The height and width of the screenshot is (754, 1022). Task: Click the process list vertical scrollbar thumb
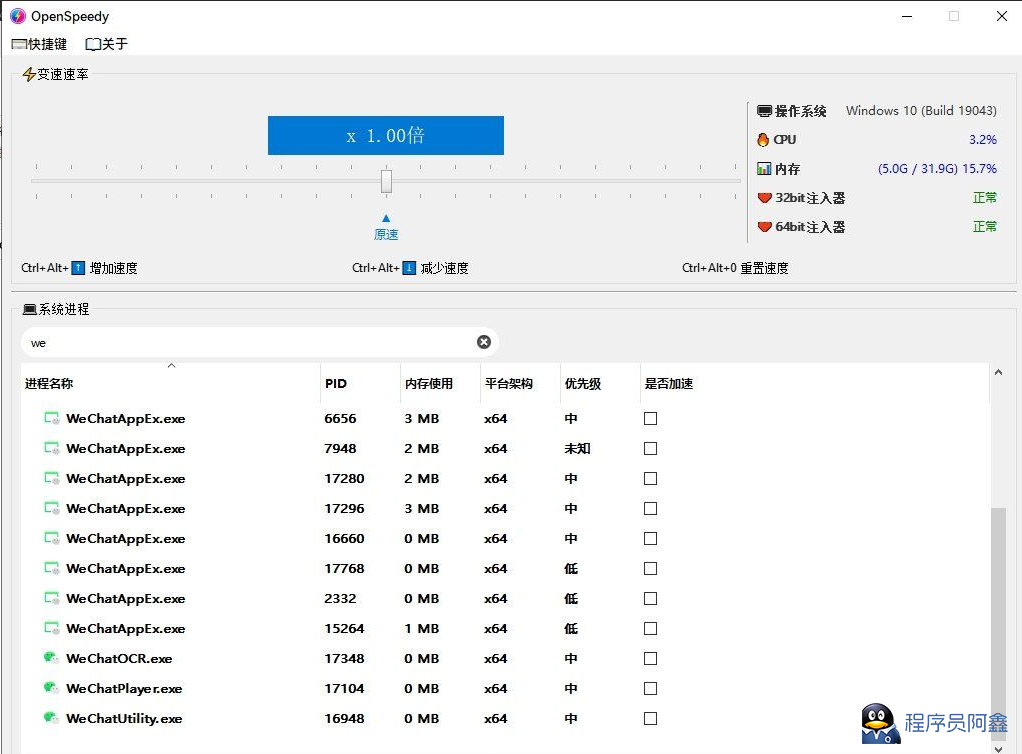[999, 624]
